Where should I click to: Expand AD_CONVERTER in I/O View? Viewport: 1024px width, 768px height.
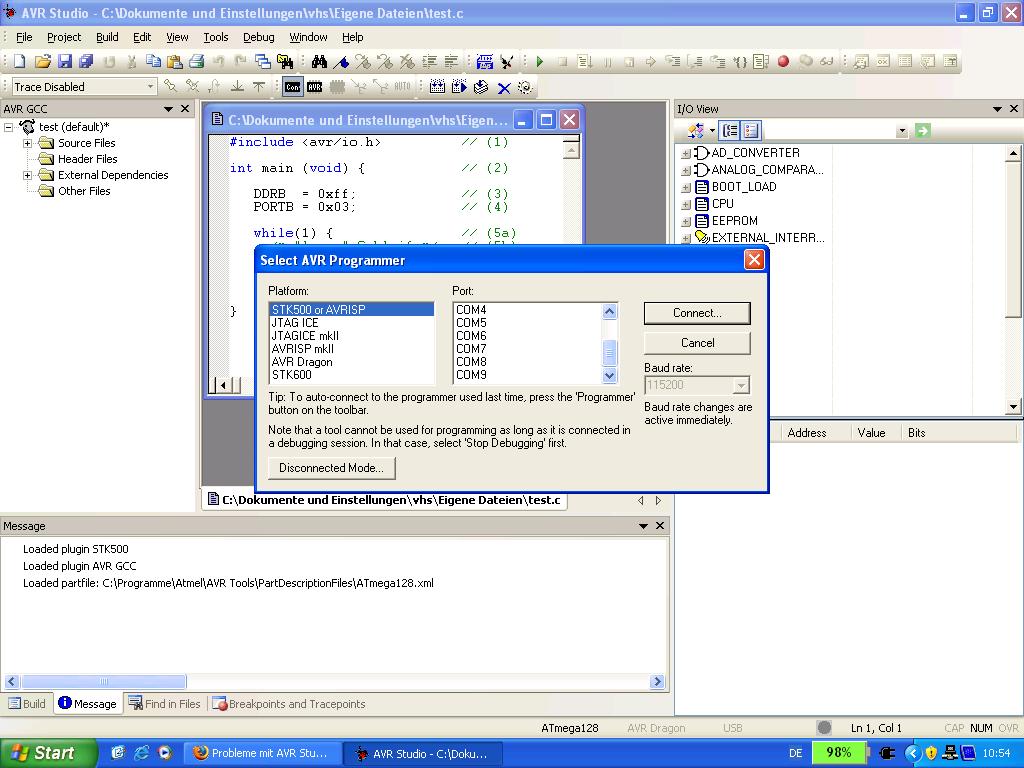tap(686, 154)
